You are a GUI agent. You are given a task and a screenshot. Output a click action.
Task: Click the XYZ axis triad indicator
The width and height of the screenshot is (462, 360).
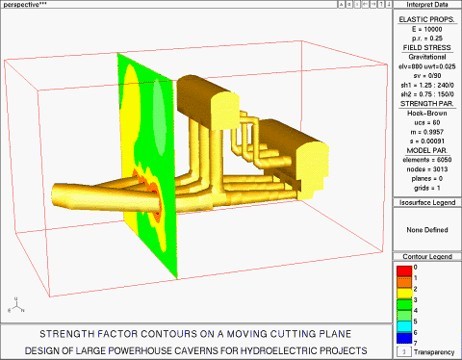[x=16, y=305]
